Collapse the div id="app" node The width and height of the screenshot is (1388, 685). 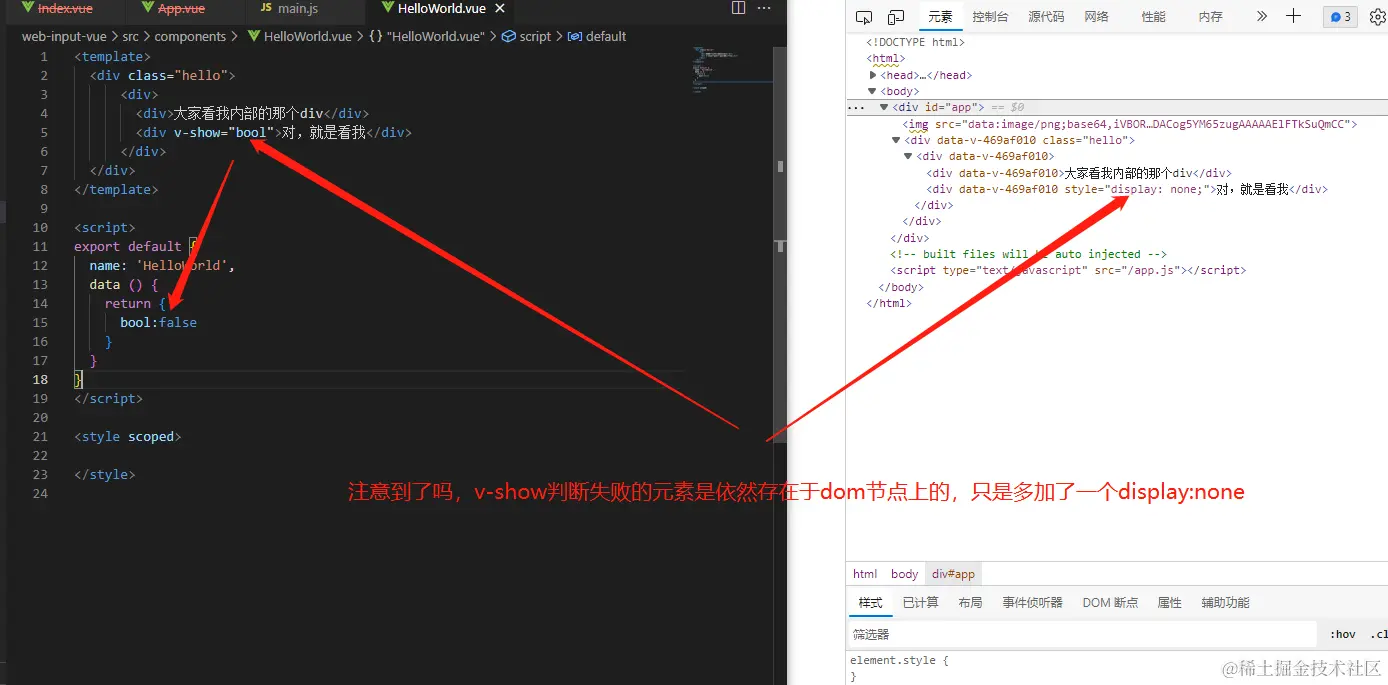pyautogui.click(x=884, y=107)
